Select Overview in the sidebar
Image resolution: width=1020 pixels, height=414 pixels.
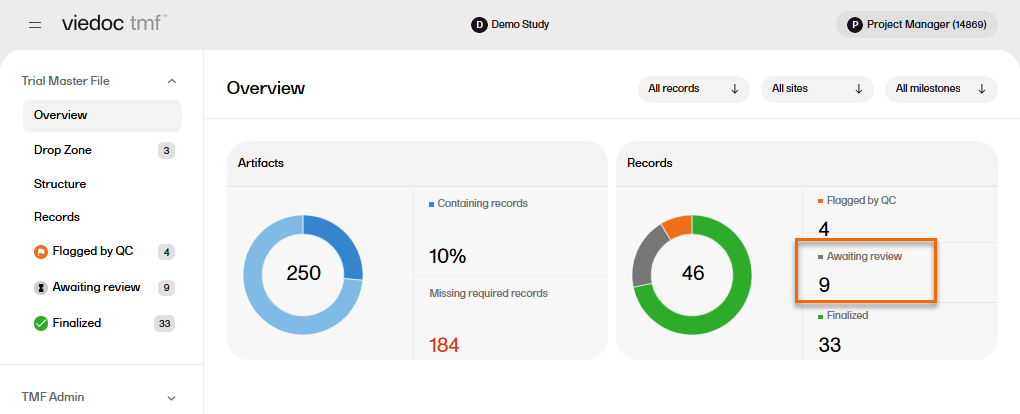pyautogui.click(x=61, y=115)
